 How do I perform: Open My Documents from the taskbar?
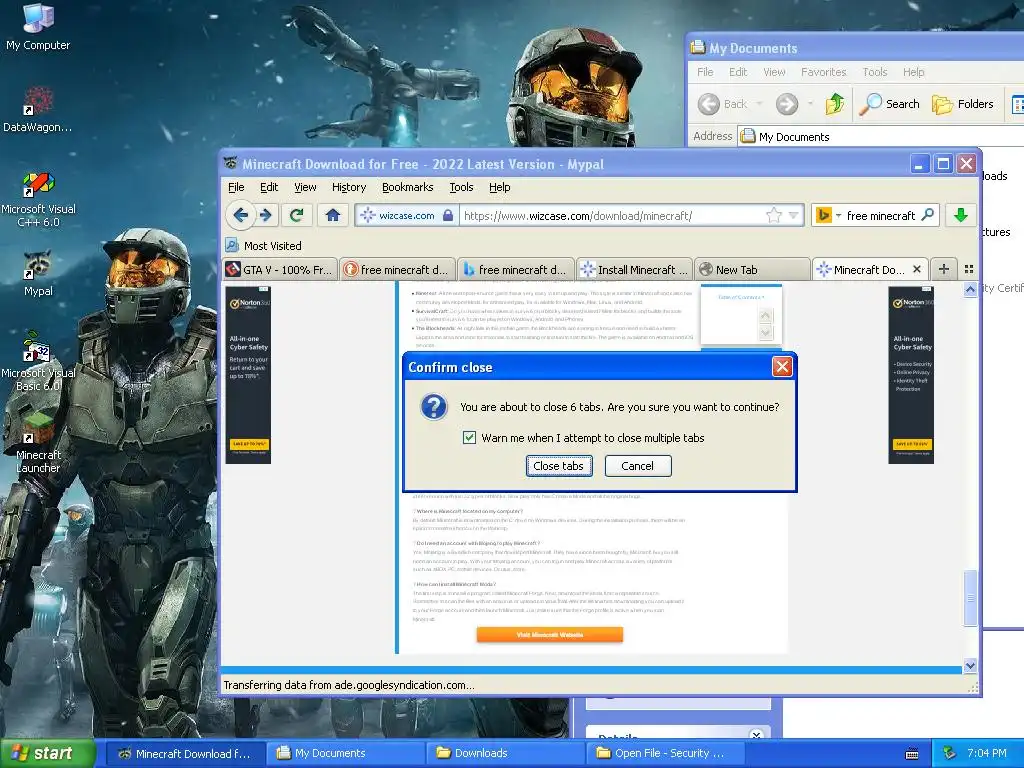coord(345,753)
